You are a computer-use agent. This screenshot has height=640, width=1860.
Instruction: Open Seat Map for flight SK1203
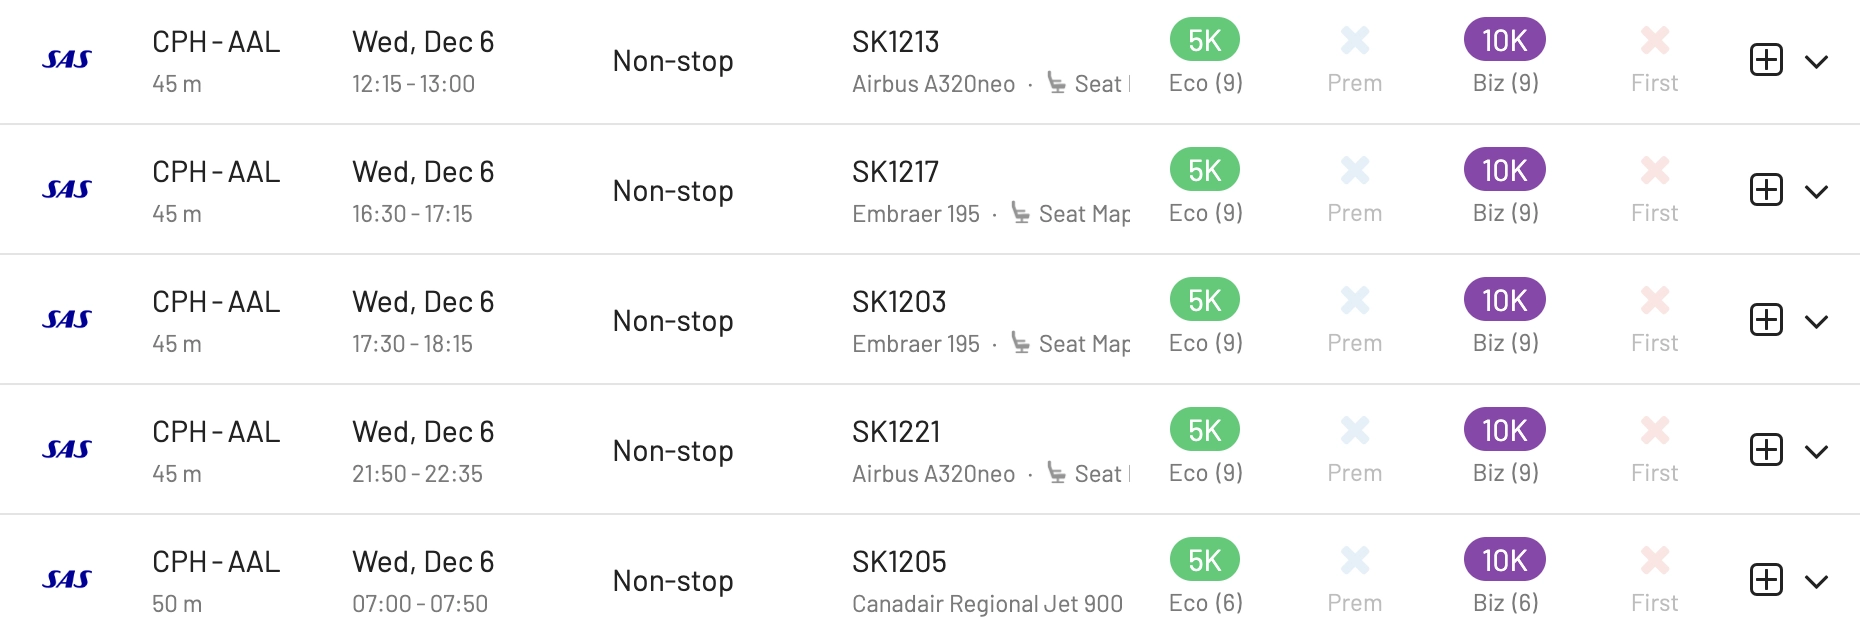[x=1084, y=344]
